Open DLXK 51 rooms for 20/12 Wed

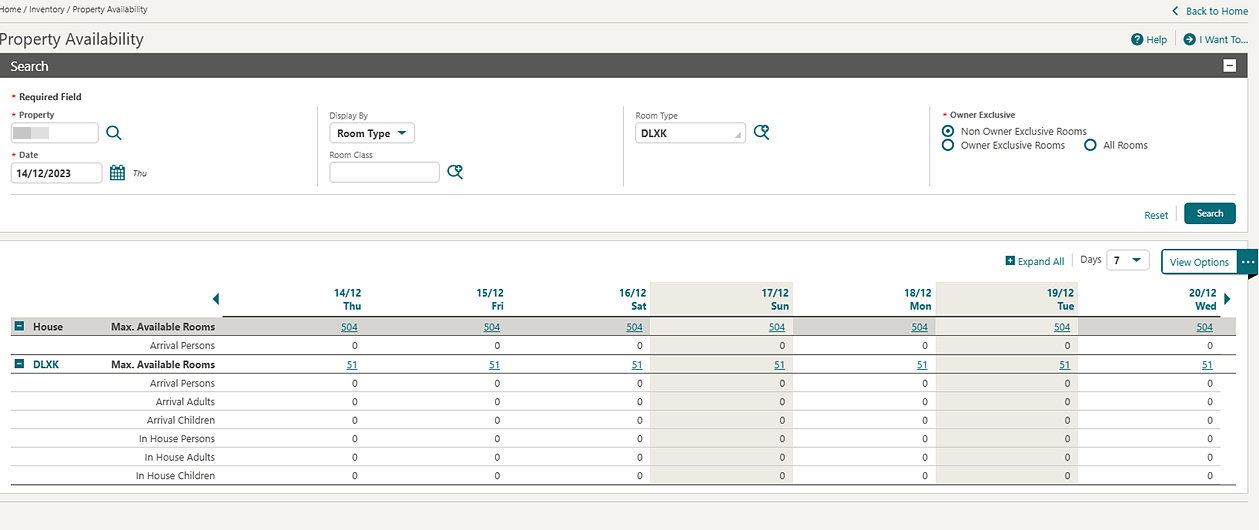pos(1207,365)
